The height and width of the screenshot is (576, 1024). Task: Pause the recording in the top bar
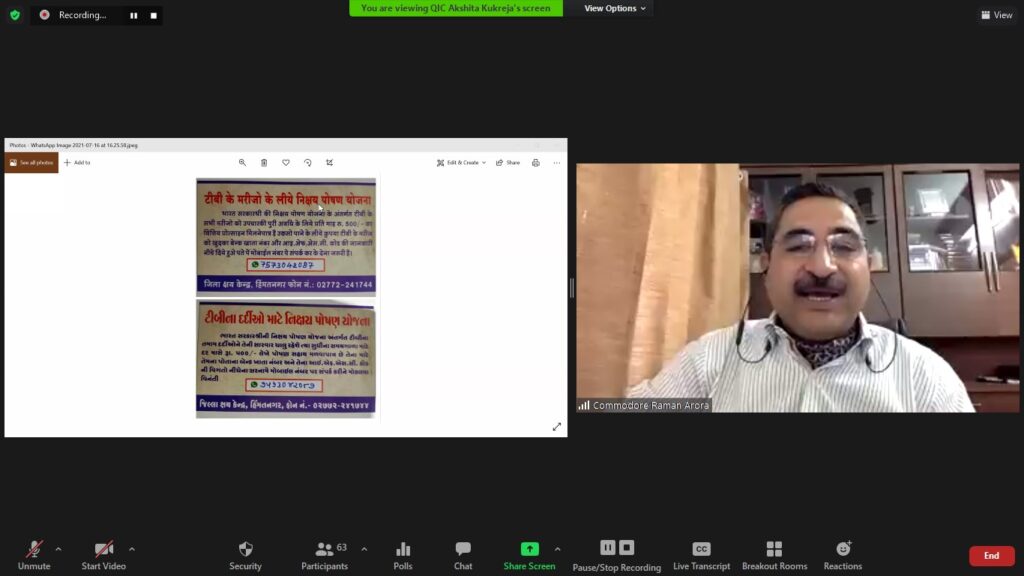[133, 15]
